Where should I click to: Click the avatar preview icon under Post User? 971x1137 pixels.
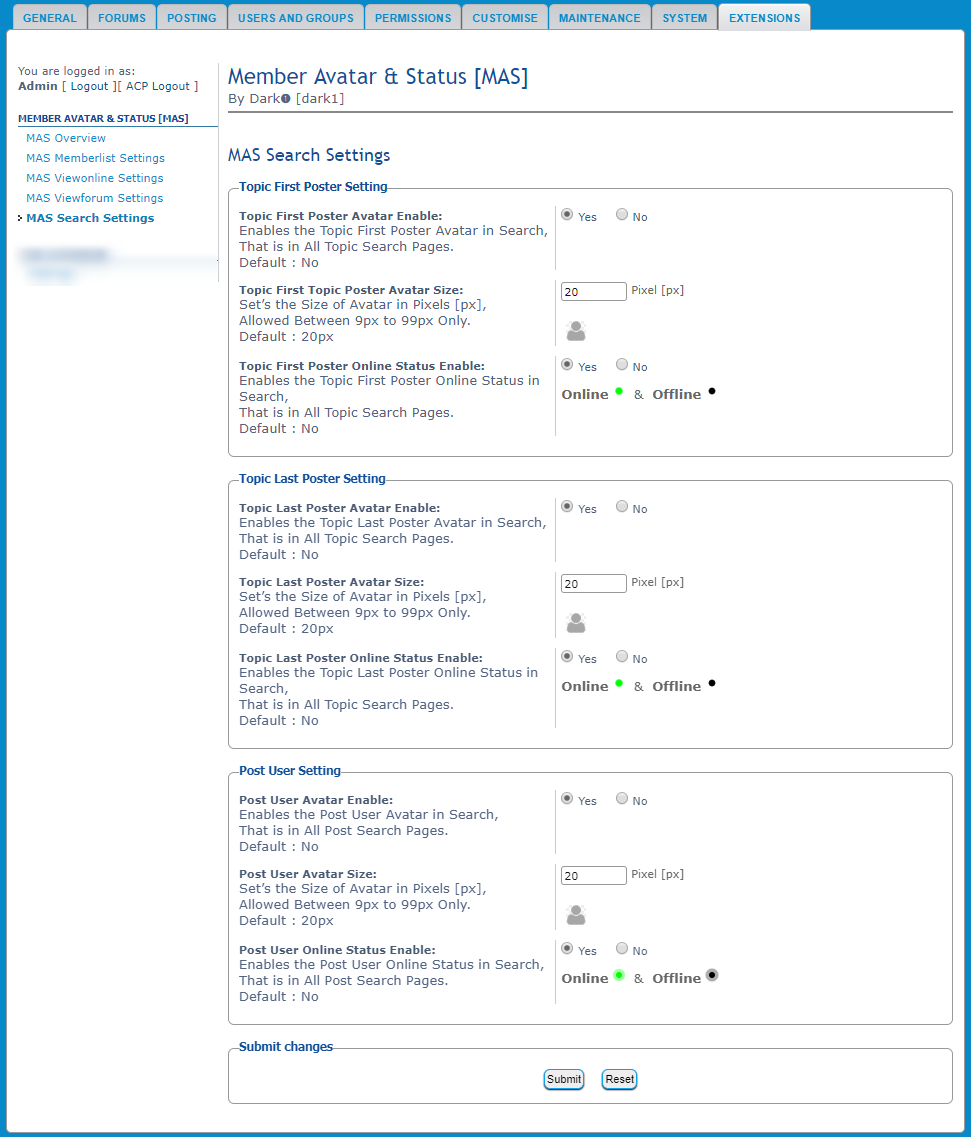(575, 915)
